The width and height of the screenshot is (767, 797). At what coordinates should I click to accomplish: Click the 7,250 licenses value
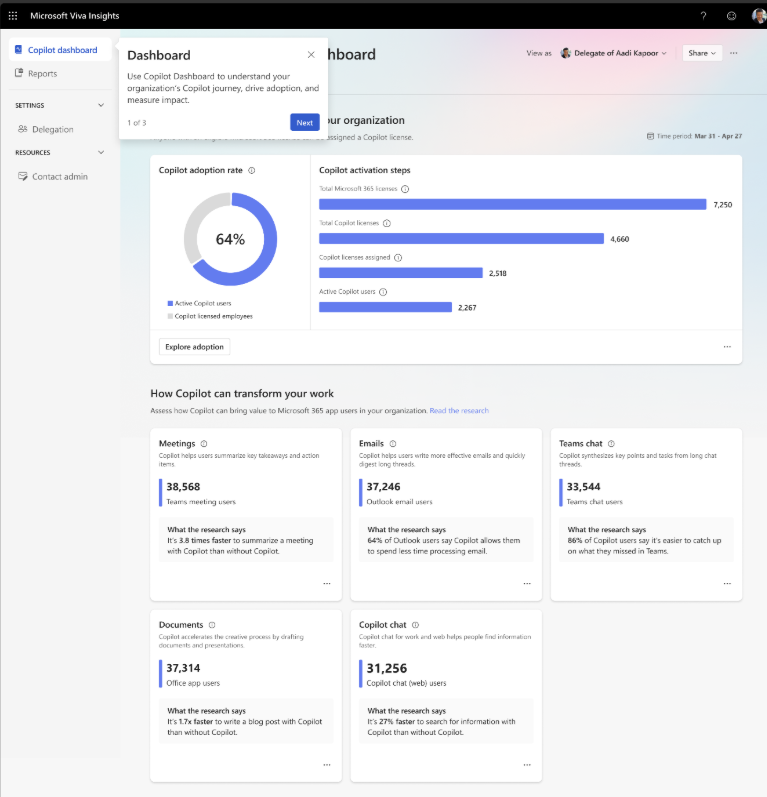(722, 205)
